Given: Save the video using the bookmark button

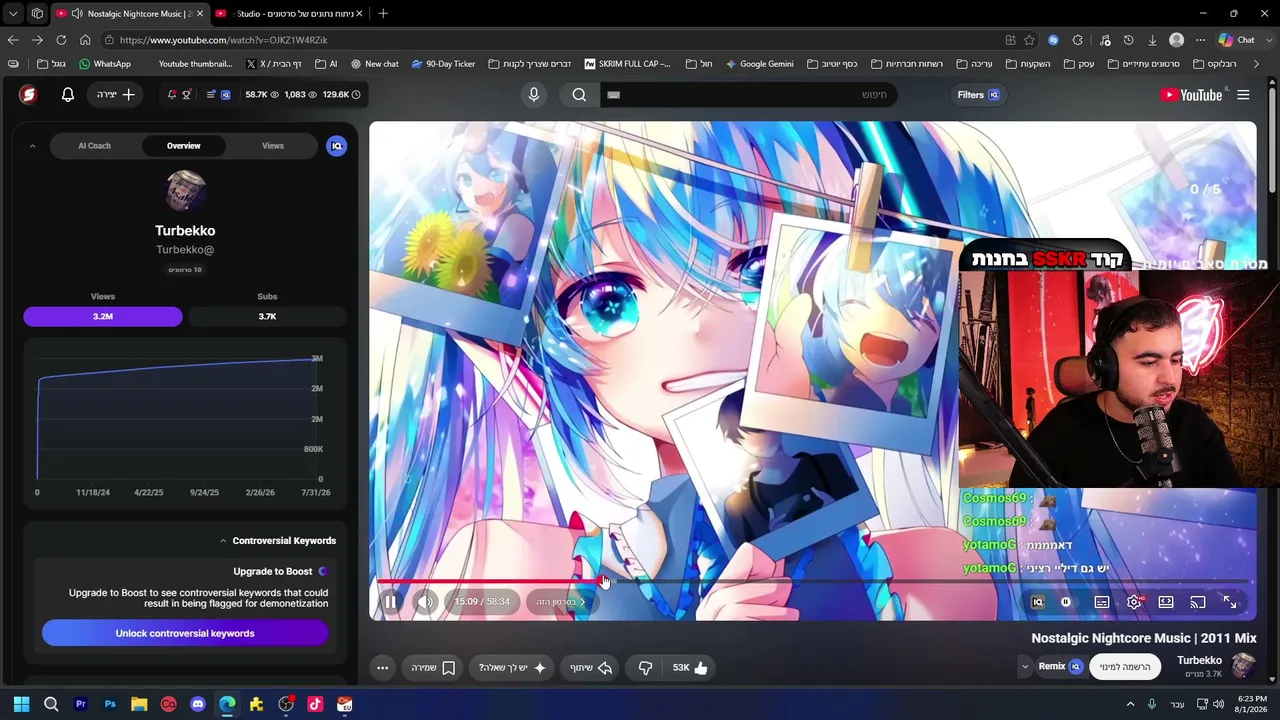Looking at the screenshot, I should (434, 668).
